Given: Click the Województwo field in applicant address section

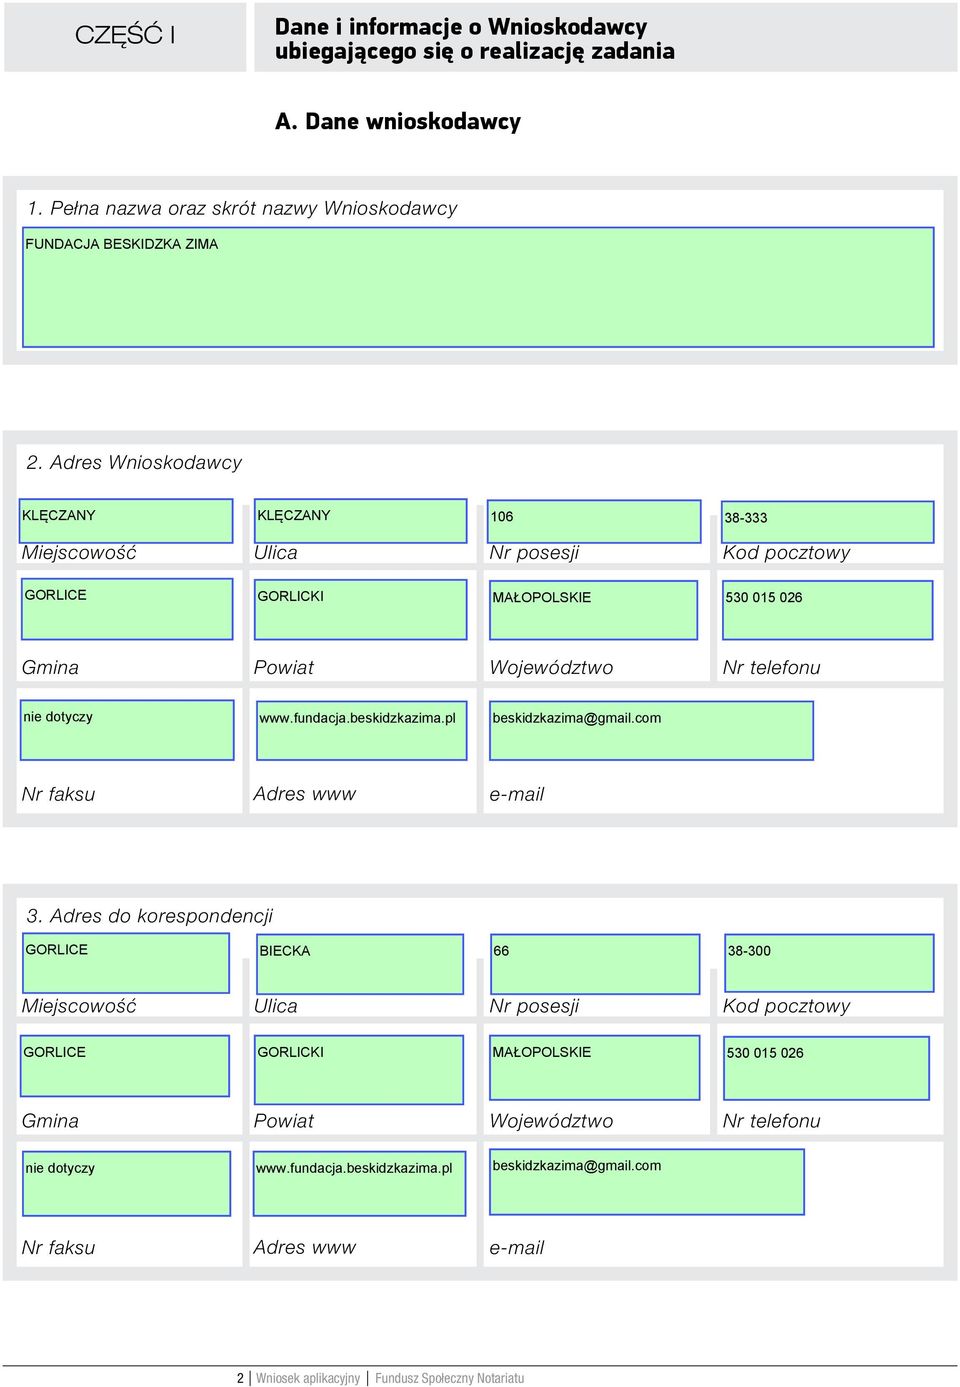Looking at the screenshot, I should (x=593, y=609).
